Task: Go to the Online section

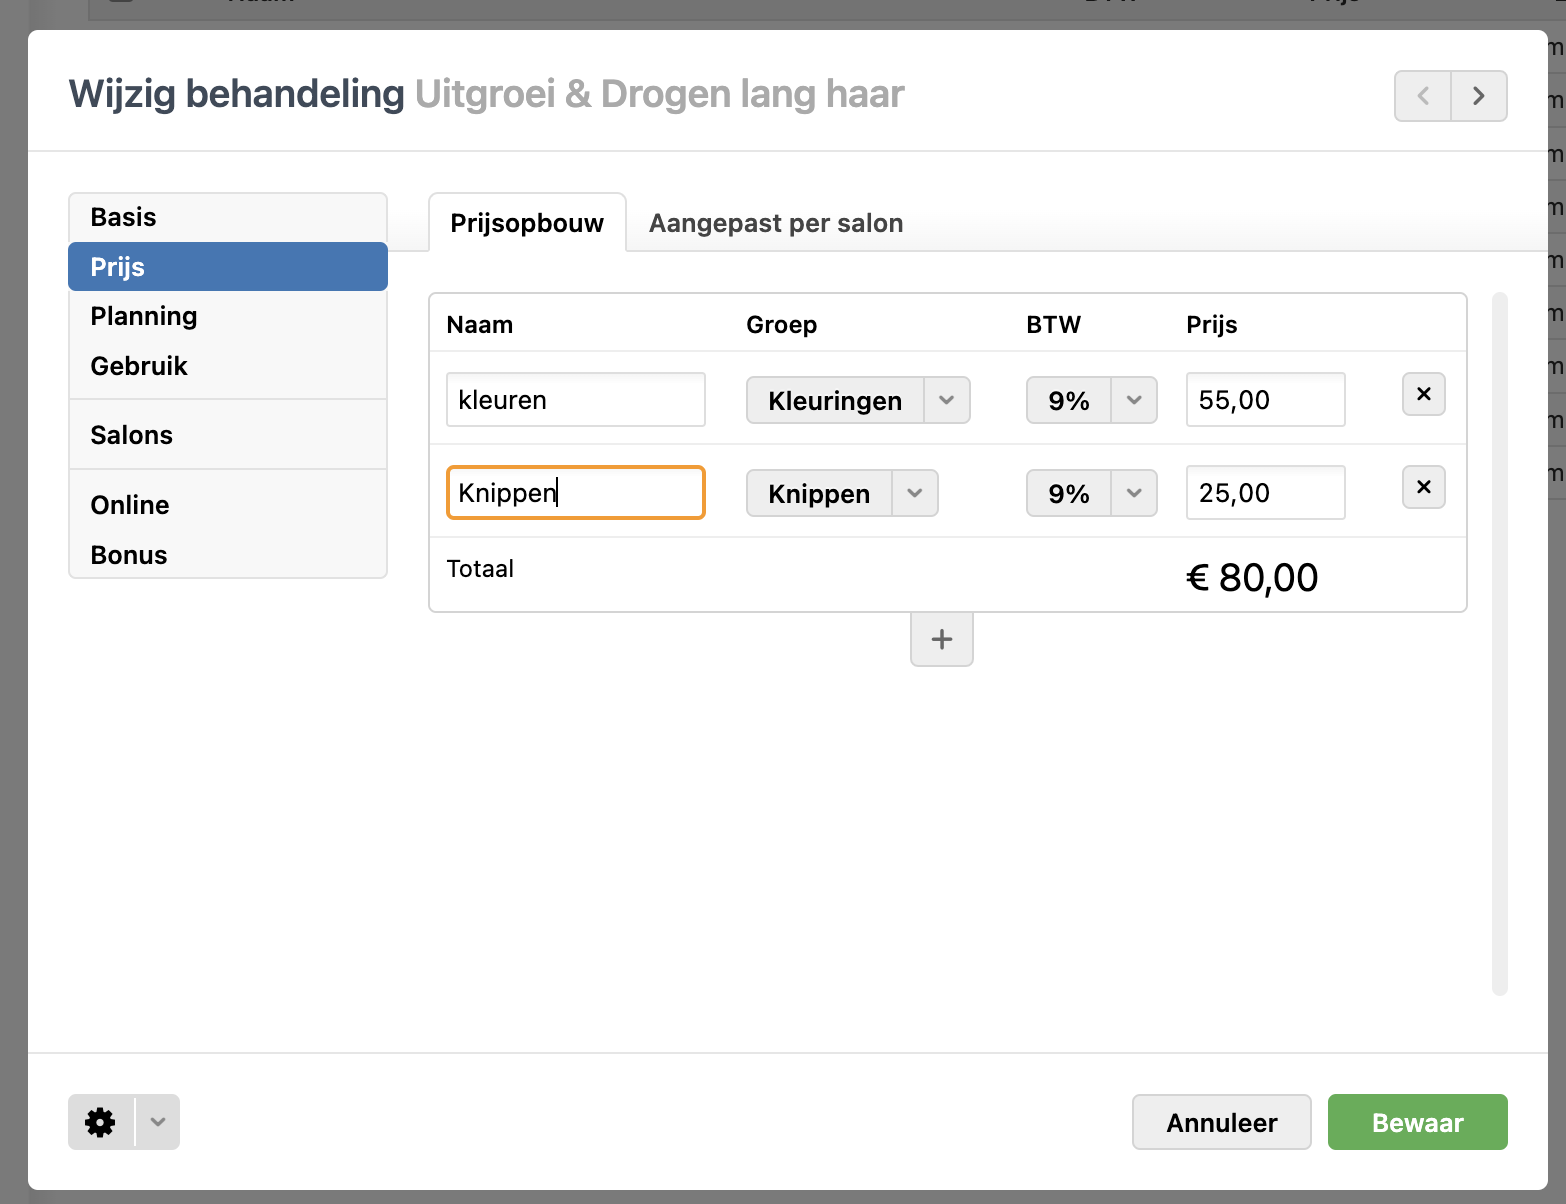Action: coord(130,505)
